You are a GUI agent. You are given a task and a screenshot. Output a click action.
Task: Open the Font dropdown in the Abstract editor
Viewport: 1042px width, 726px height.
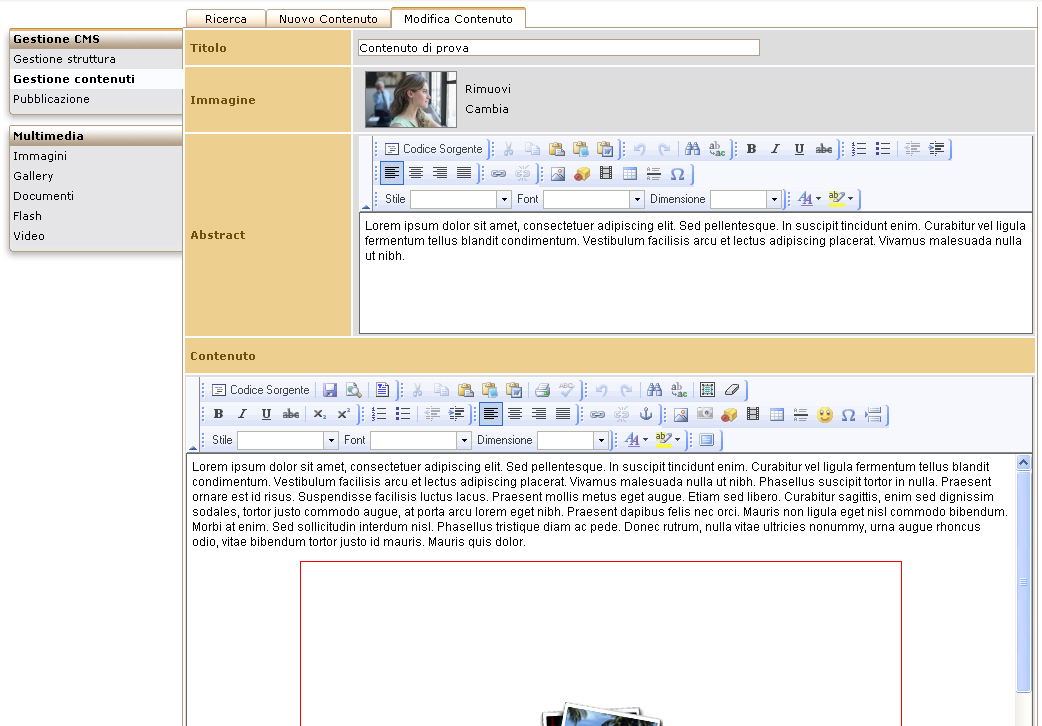coord(637,199)
